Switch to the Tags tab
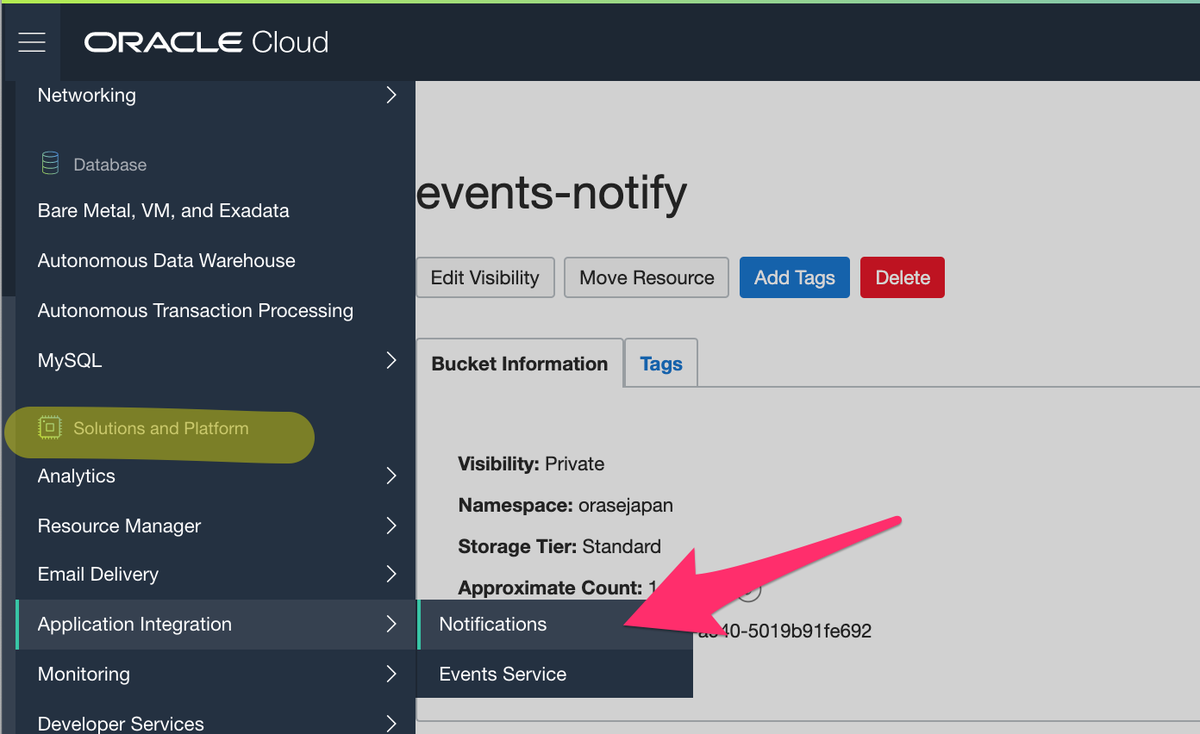Screen dimensions: 1200x734 (x=661, y=364)
